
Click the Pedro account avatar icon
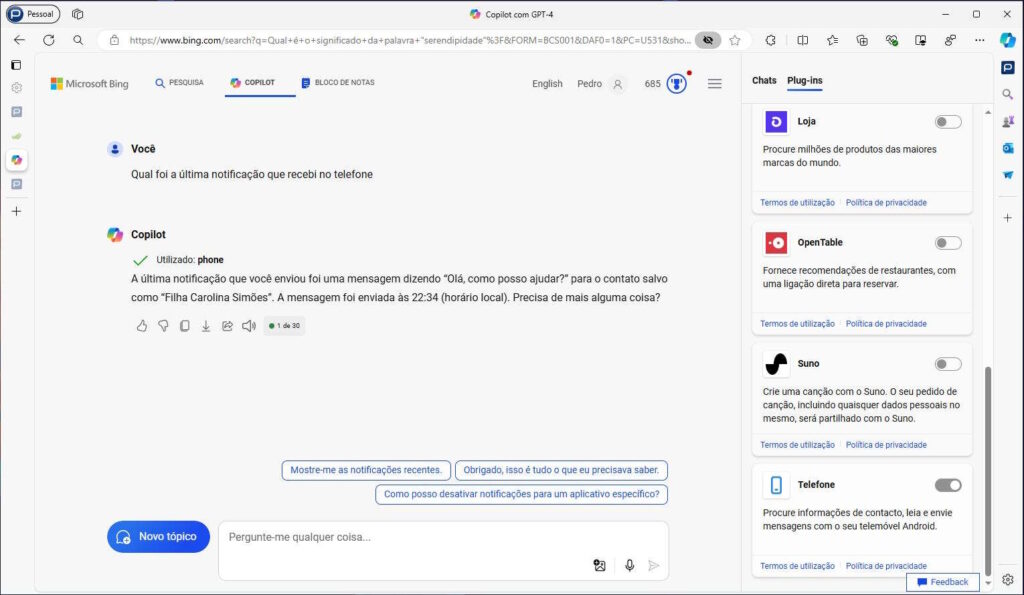coord(618,84)
